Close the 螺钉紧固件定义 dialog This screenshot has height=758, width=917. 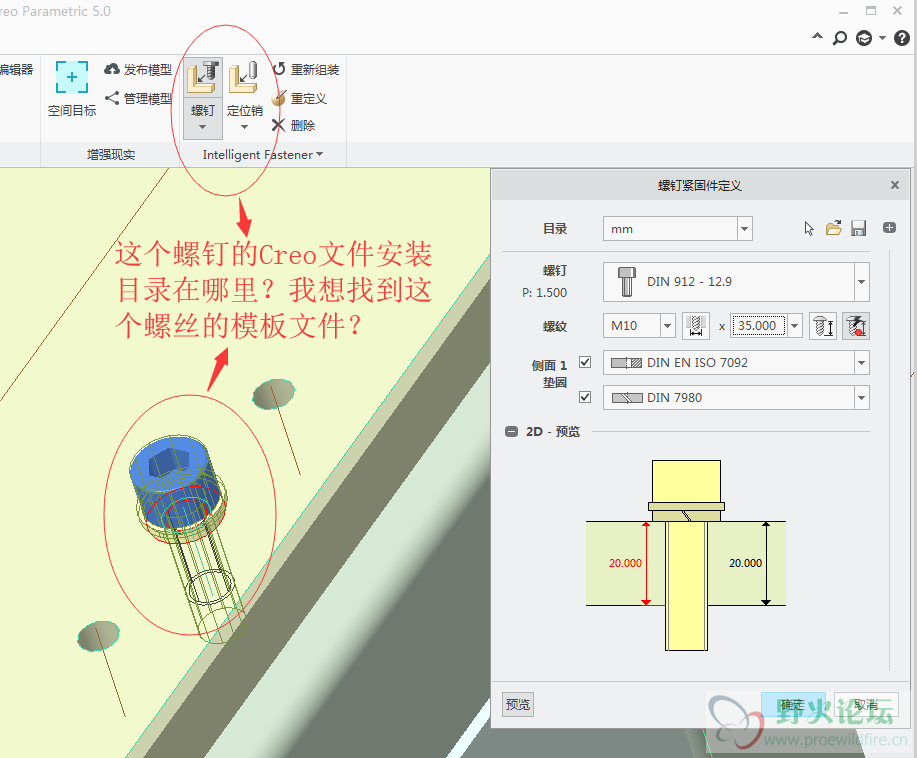pyautogui.click(x=895, y=185)
